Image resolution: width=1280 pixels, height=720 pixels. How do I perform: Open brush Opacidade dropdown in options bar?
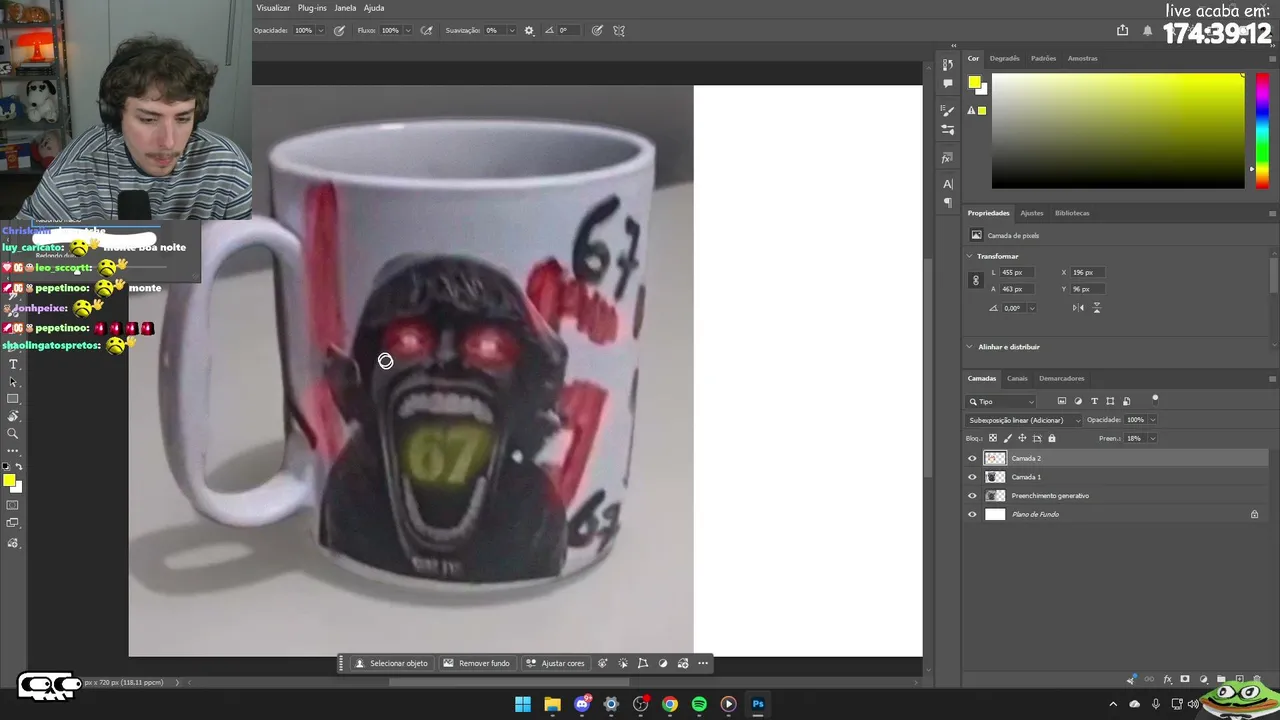click(320, 30)
